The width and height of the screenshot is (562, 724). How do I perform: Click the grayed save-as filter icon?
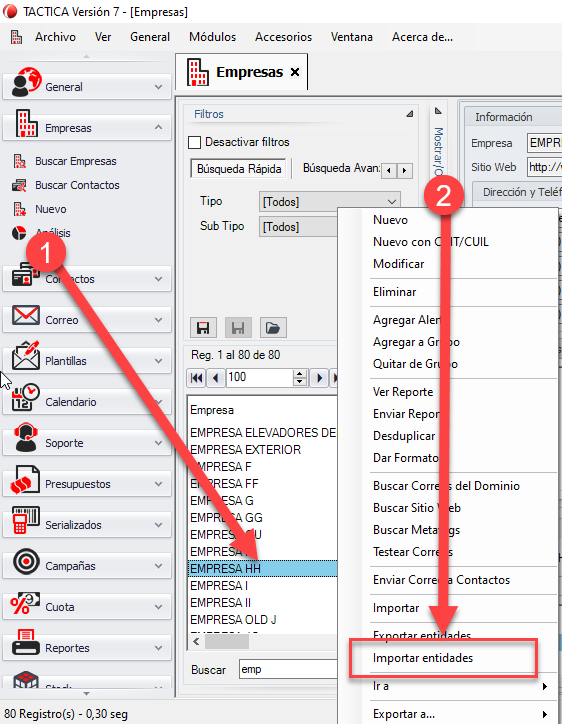pos(238,328)
